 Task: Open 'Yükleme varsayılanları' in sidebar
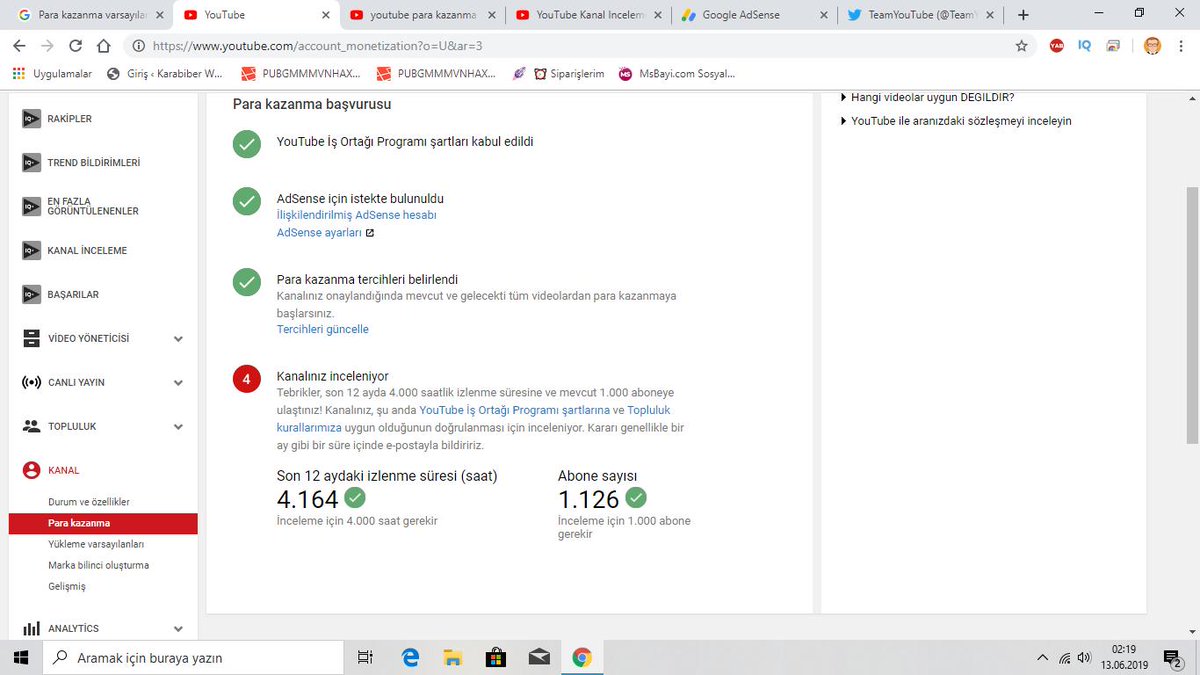coord(96,544)
